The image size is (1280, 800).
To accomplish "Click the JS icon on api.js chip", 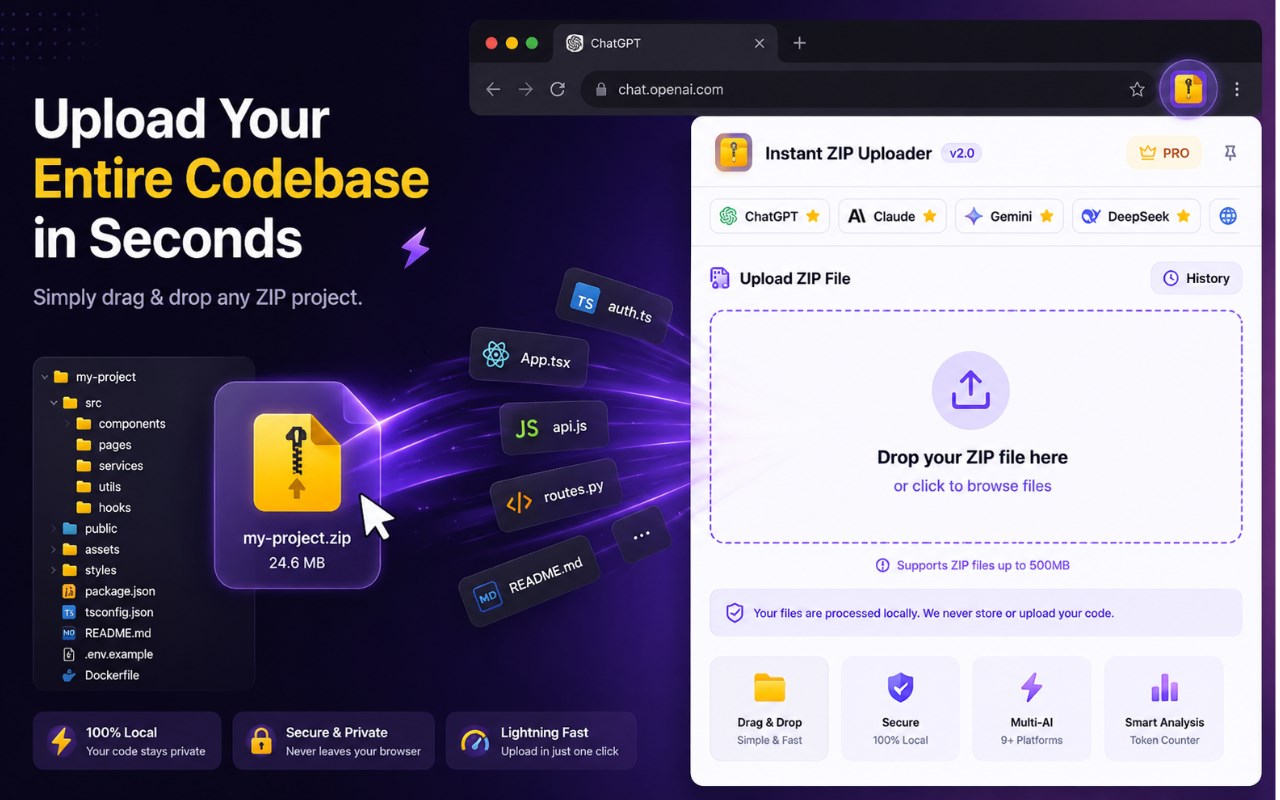I will (527, 428).
